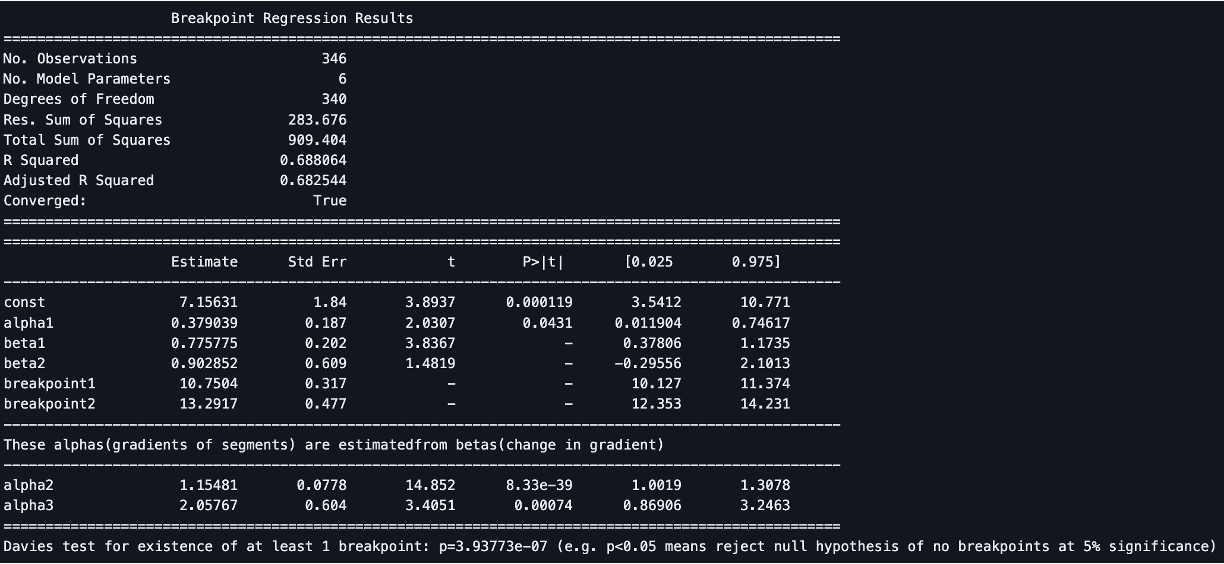Click the R Squared value 0.688064
The height and width of the screenshot is (564, 1224).
(x=313, y=160)
